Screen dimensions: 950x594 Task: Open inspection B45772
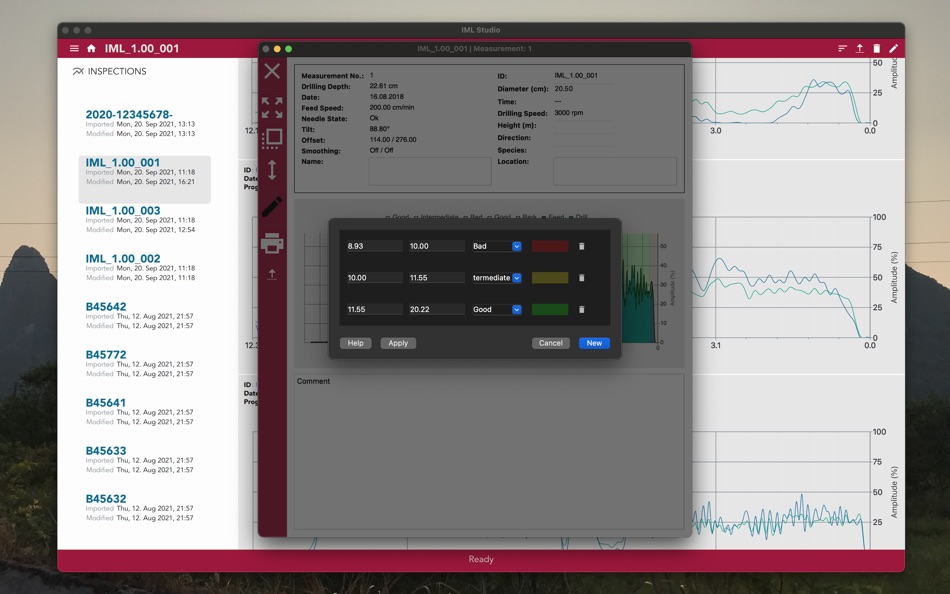click(145, 363)
